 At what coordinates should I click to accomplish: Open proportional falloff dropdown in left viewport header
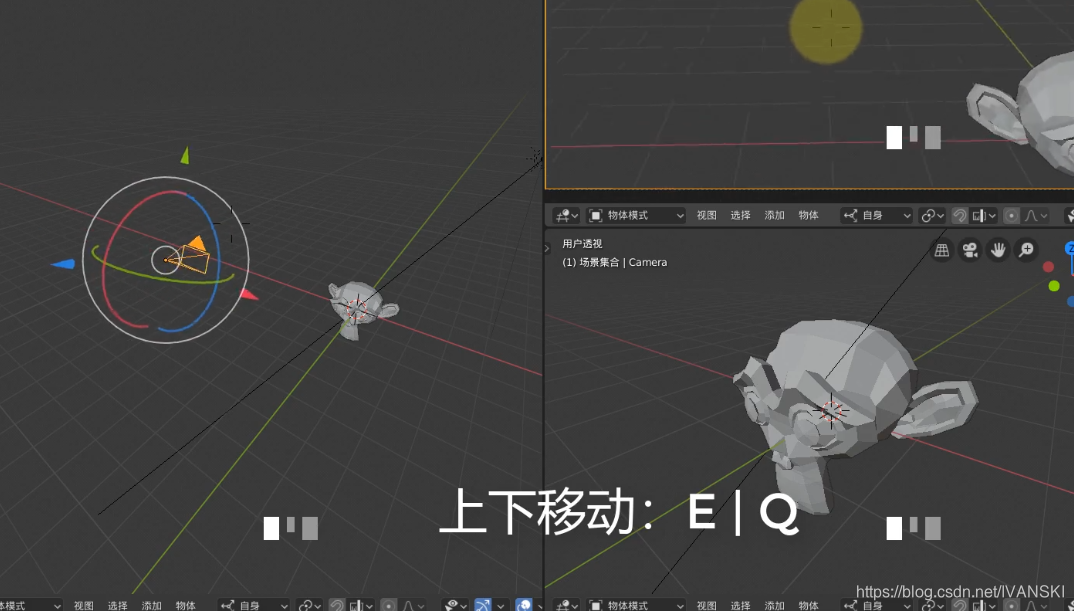(412, 606)
